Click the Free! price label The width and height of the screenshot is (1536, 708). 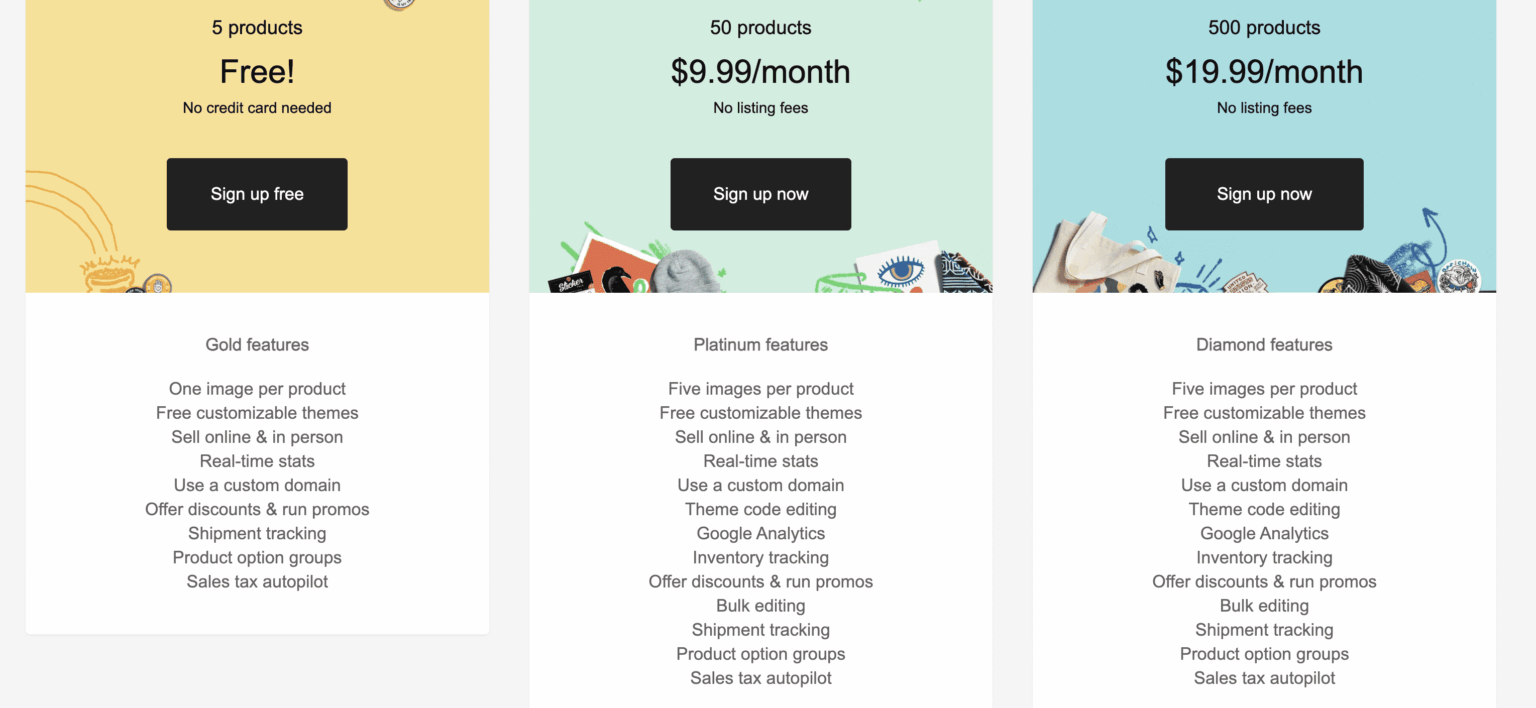point(256,71)
